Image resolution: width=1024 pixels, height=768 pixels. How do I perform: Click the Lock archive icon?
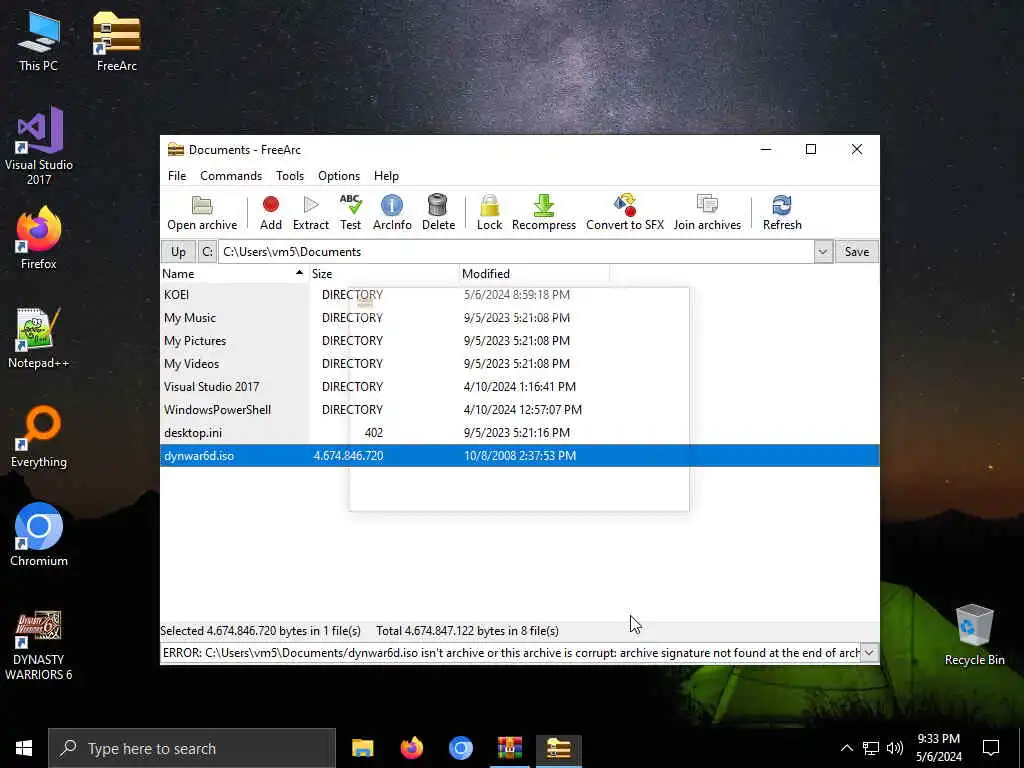(489, 212)
